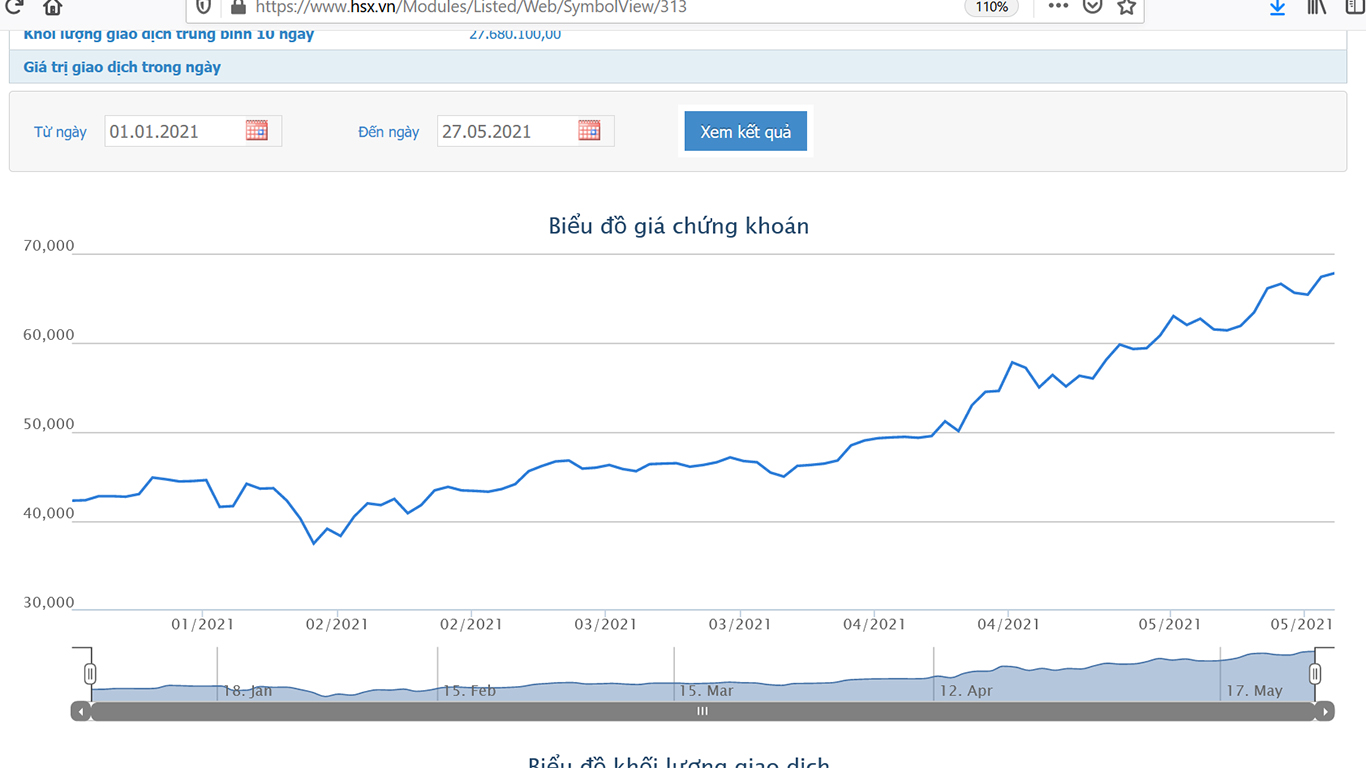Click the navigator scrollbar left arrow
The height and width of the screenshot is (768, 1366).
coord(81,711)
